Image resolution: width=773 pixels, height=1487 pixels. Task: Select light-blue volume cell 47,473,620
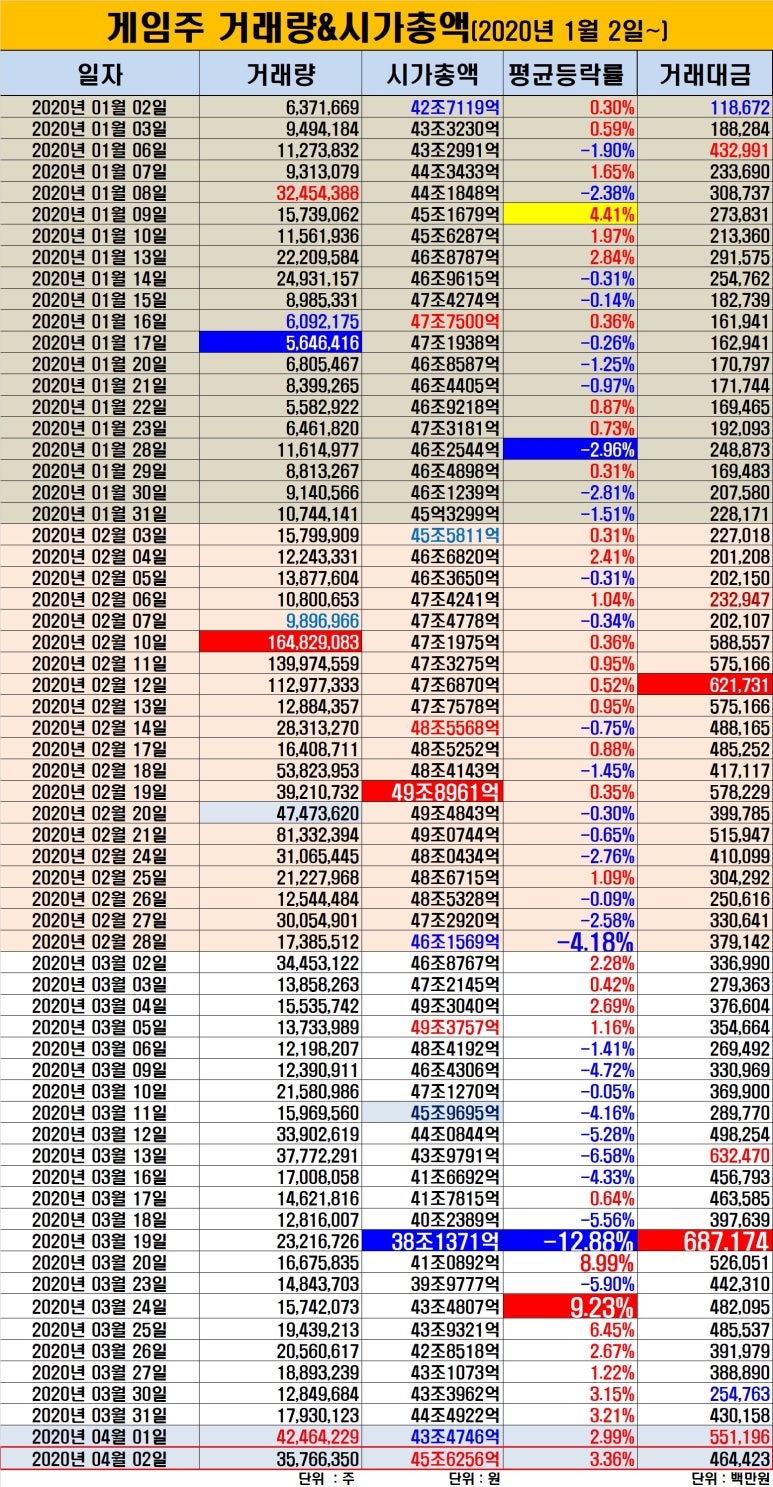pyautogui.click(x=281, y=813)
